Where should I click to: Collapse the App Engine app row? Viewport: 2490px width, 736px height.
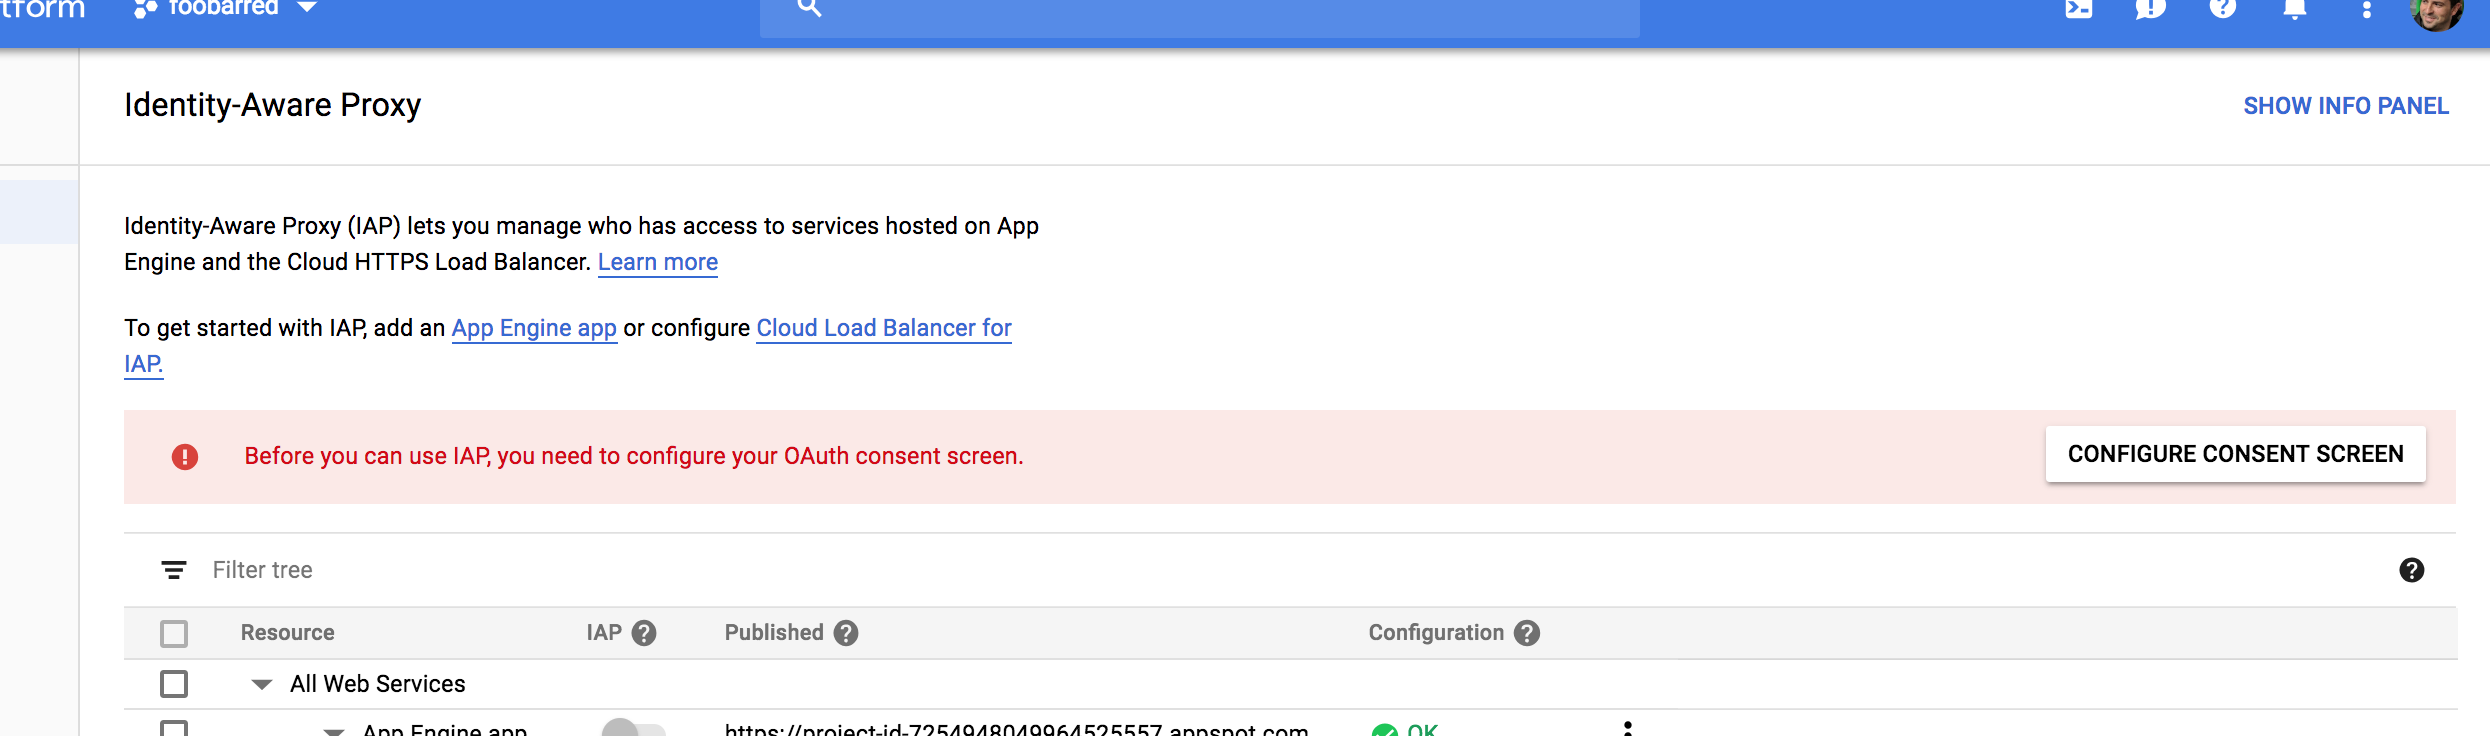334,731
